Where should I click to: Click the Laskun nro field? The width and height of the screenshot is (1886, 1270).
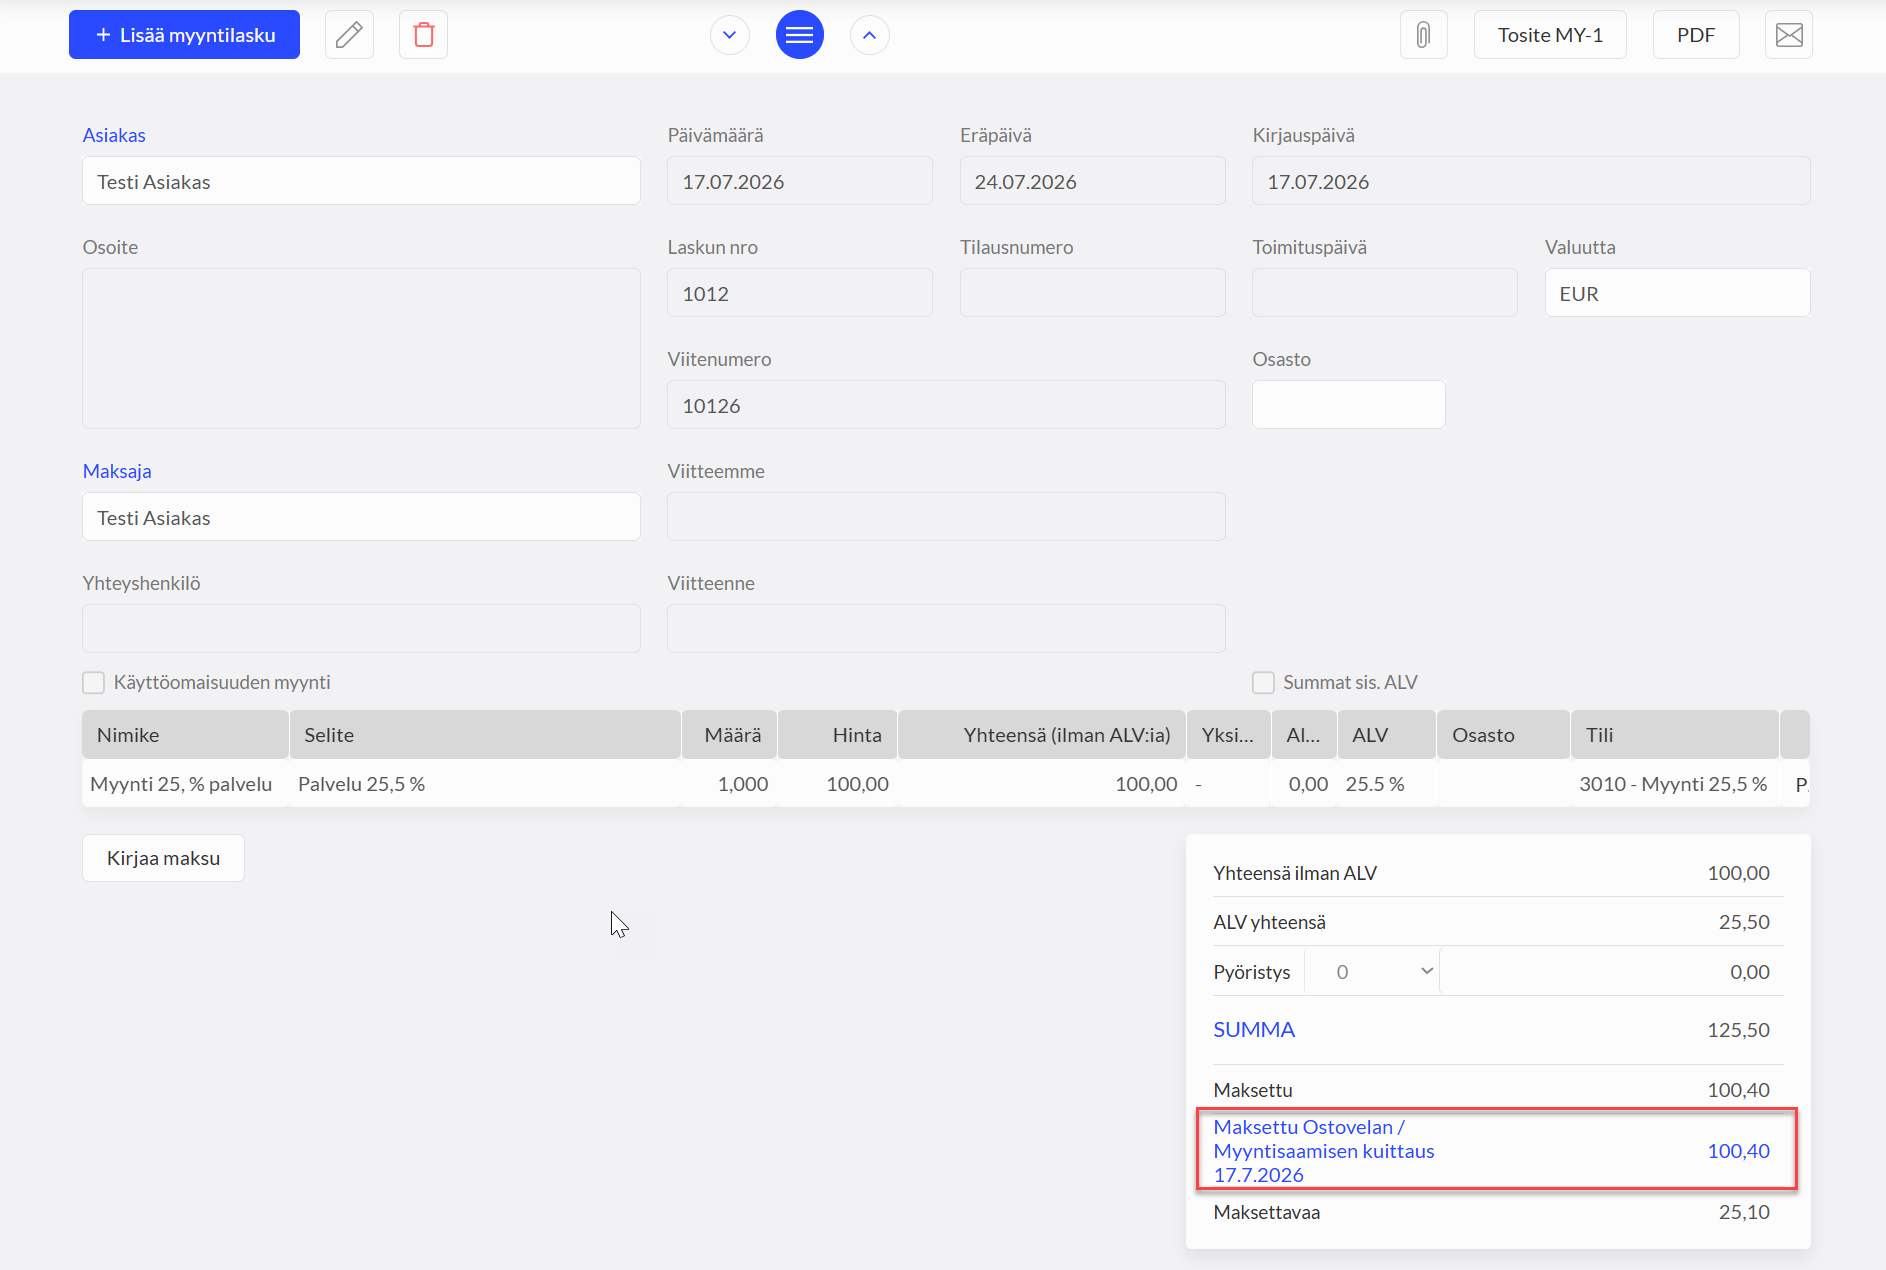click(x=800, y=293)
